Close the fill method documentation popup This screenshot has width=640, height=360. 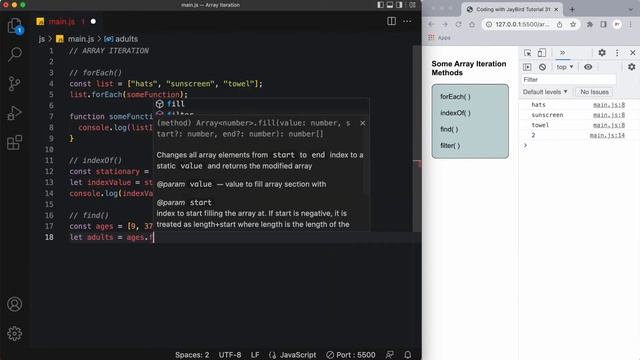362,123
